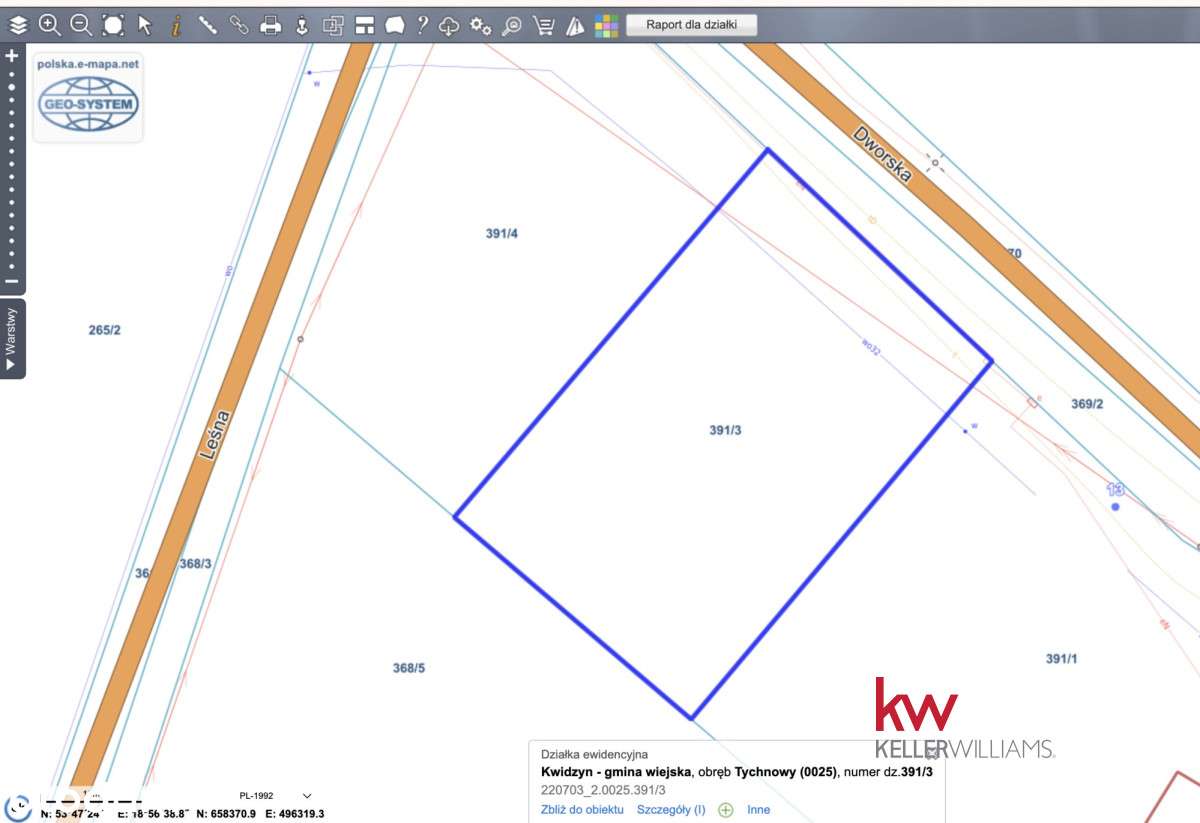Click the address point number 13
The width and height of the screenshot is (1200, 823).
tap(1115, 490)
